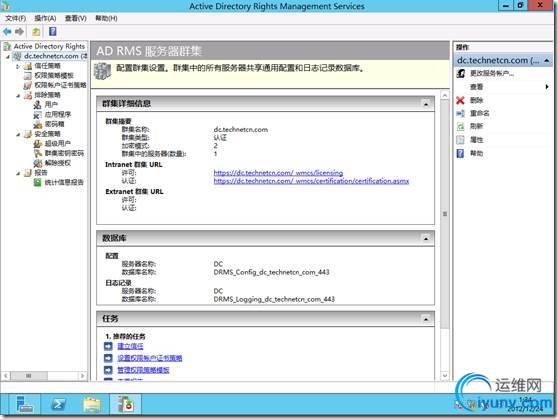This screenshot has width=558, height=419.
Task: Open the 群集密钥密码 node
Action: coord(64,153)
